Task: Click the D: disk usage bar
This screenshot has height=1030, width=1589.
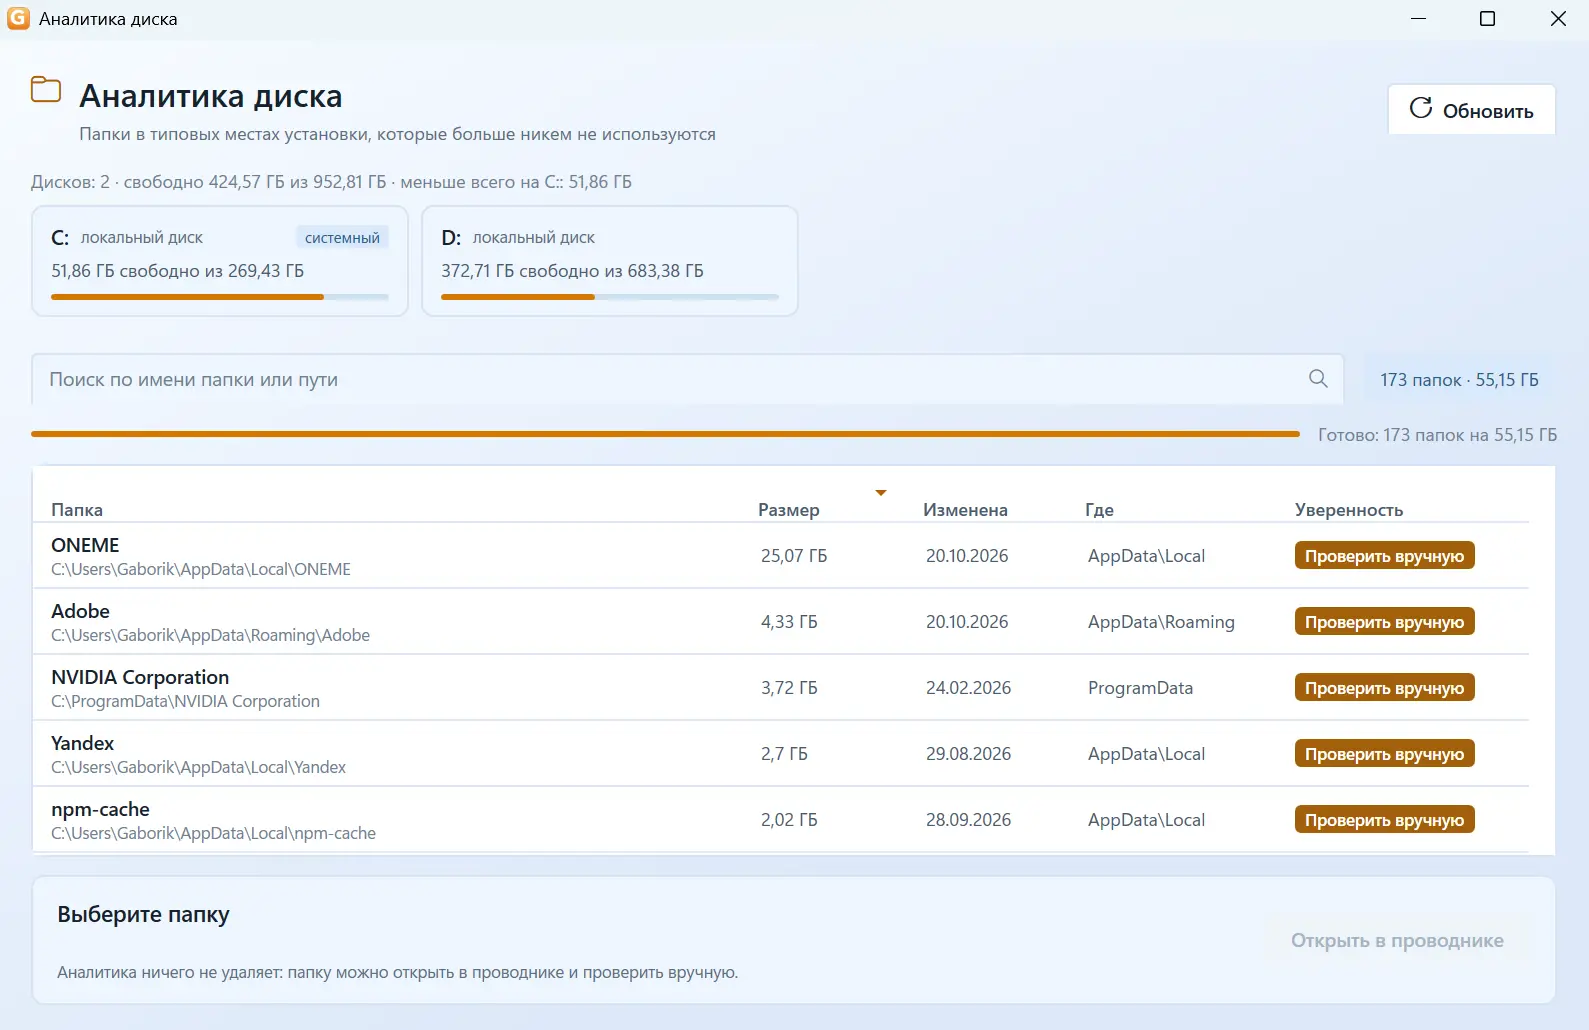Action: (610, 297)
